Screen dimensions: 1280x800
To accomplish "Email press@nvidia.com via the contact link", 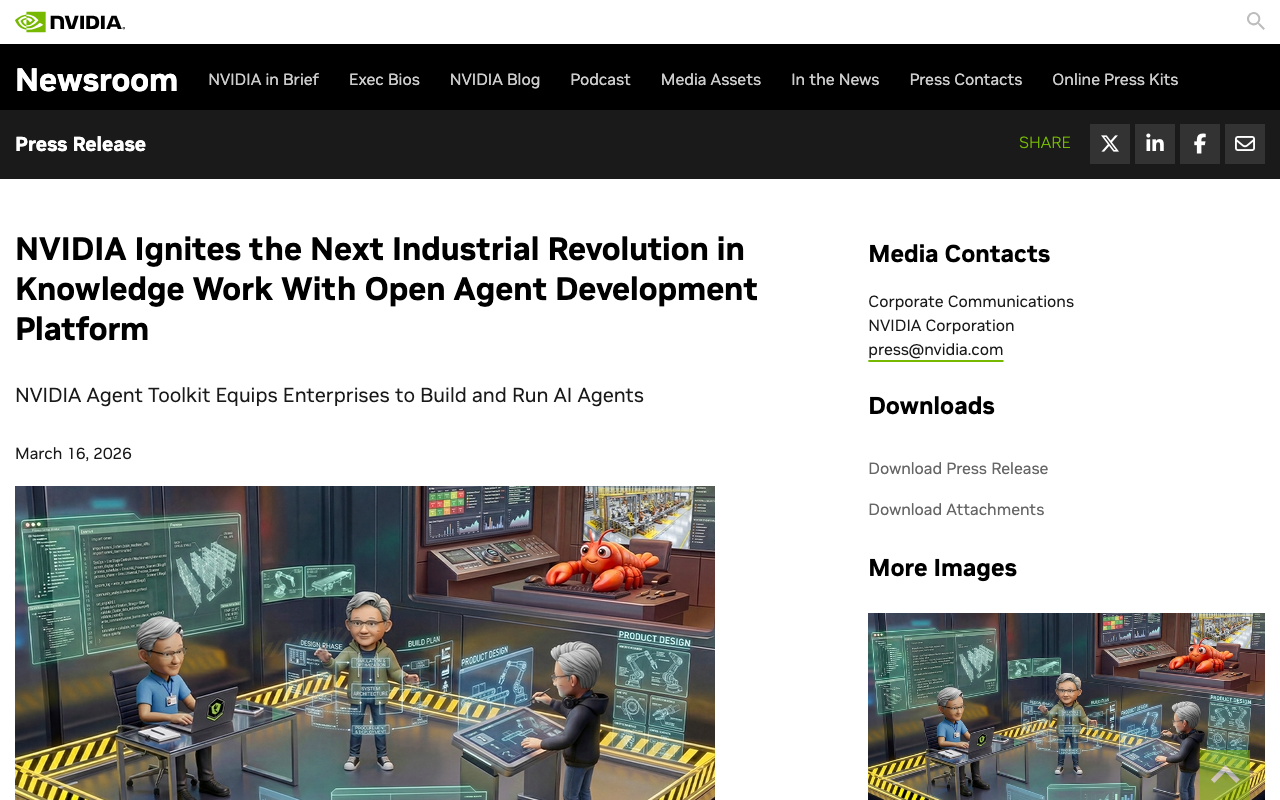I will tap(935, 349).
